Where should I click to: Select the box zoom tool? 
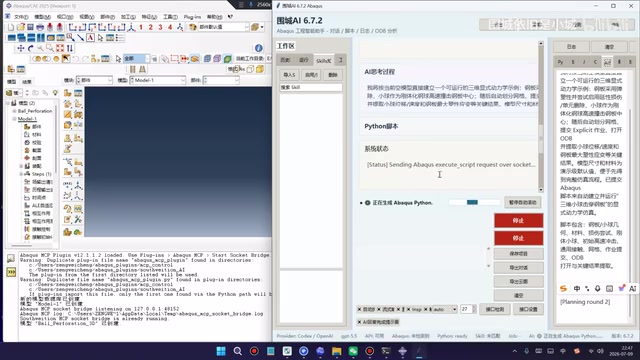coord(50,48)
